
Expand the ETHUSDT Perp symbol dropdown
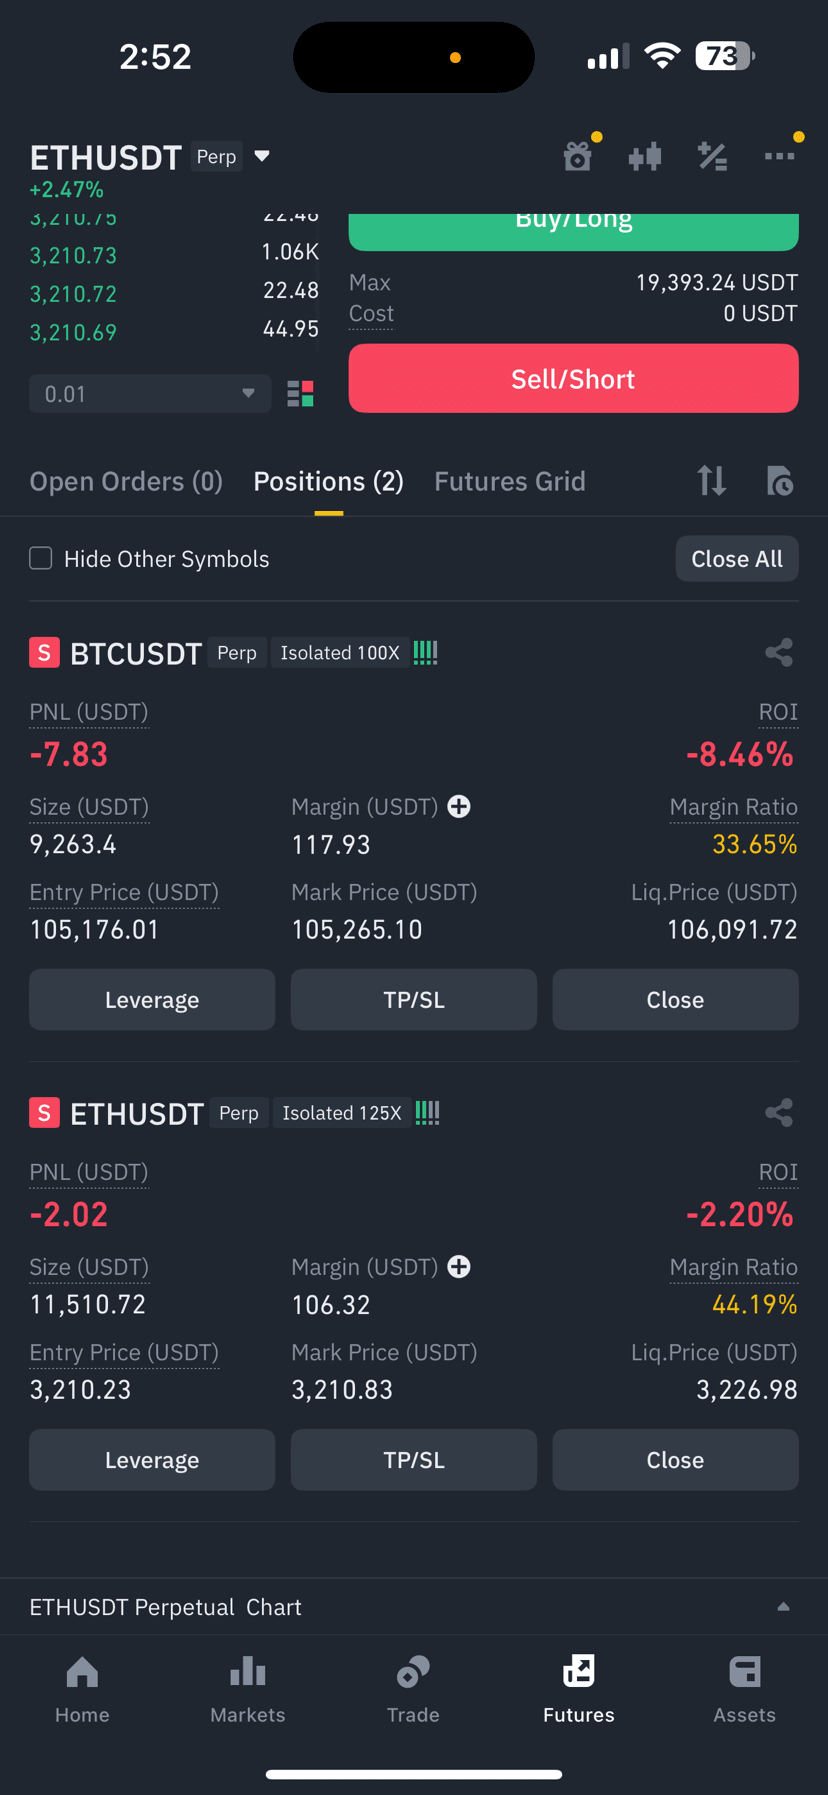[x=262, y=156]
